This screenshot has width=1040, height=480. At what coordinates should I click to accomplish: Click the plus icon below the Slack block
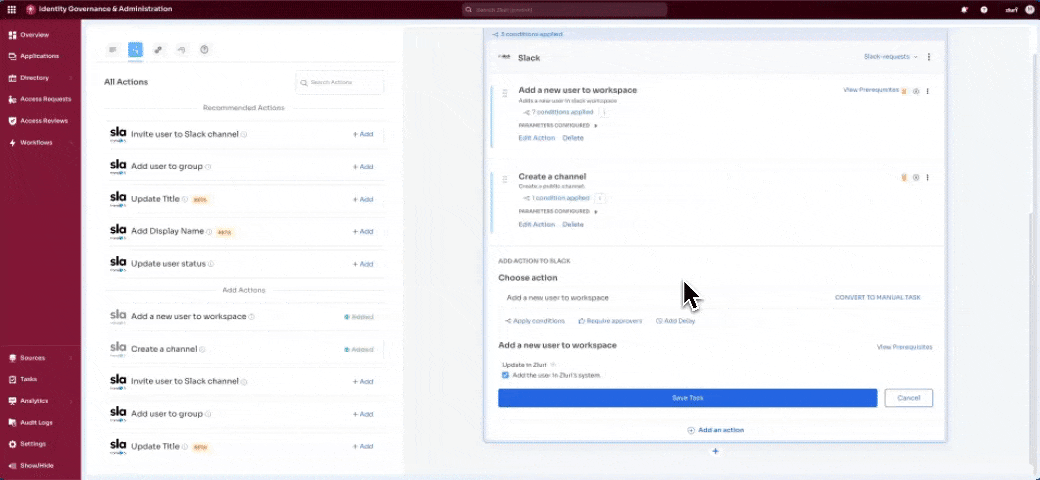tap(715, 451)
